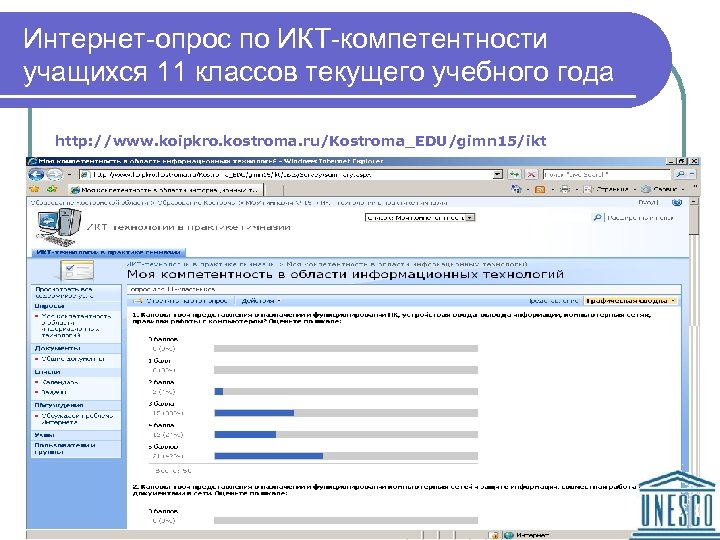Click the help icon at the page's top right

(676, 202)
